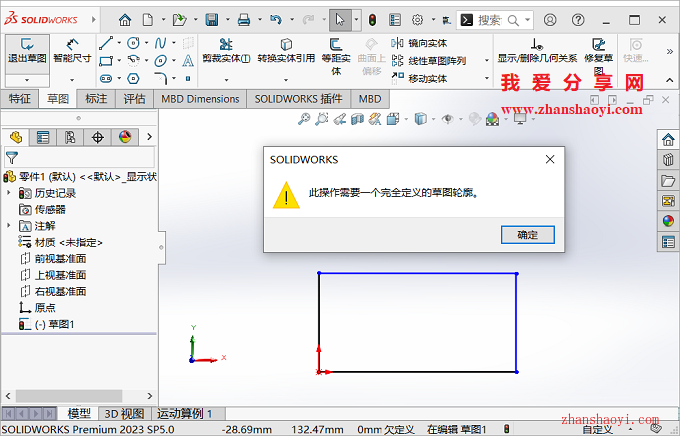Select the sketch Fillet tool
Screen dimensions: 680x436
point(160,79)
